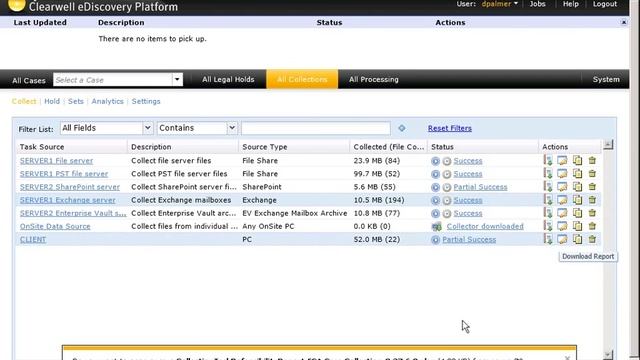Run the SERVER1 File server collection

click(x=435, y=161)
